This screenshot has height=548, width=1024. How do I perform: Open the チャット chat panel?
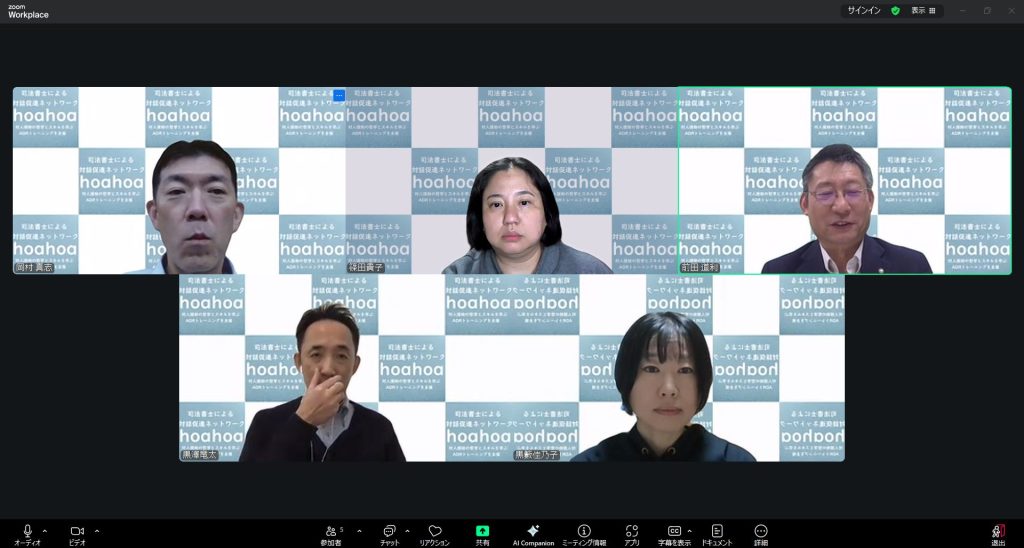pos(389,531)
